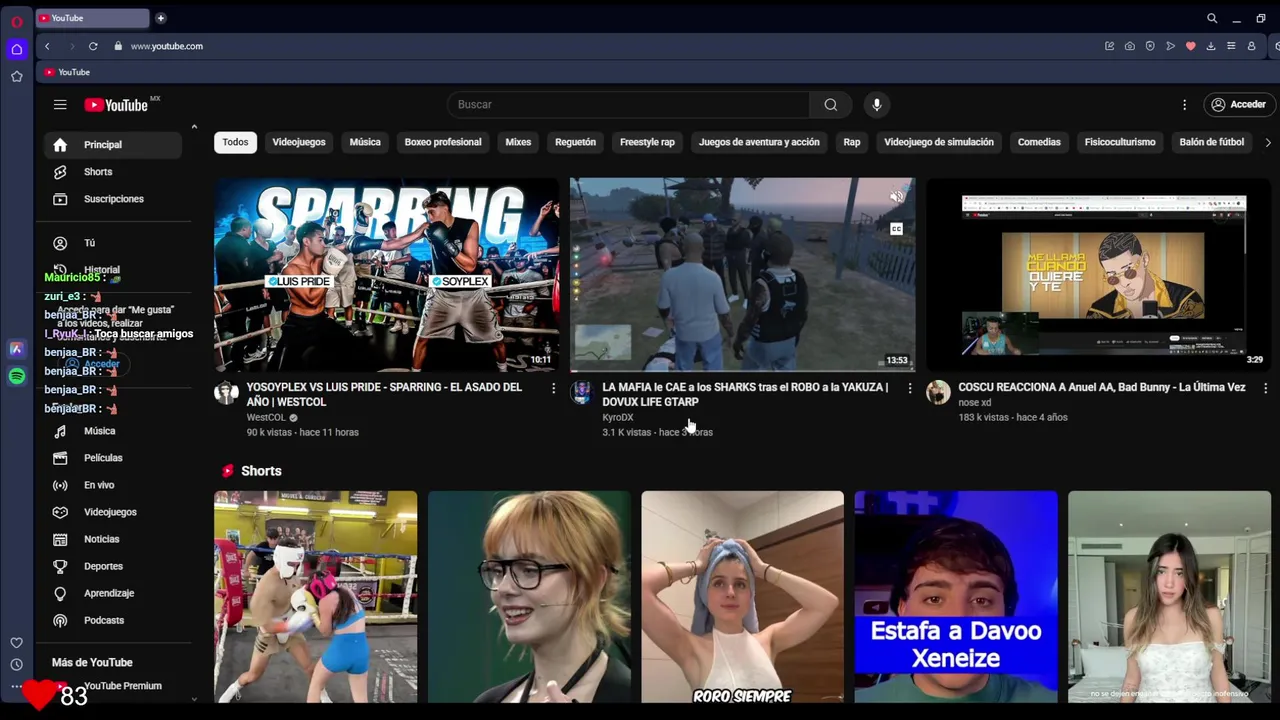Open Shorts in the sidebar
This screenshot has width=1280, height=720.
tap(113, 172)
